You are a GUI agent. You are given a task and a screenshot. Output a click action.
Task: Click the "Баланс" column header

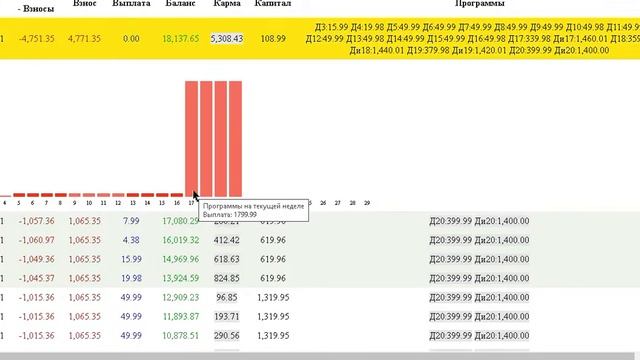click(180, 3)
